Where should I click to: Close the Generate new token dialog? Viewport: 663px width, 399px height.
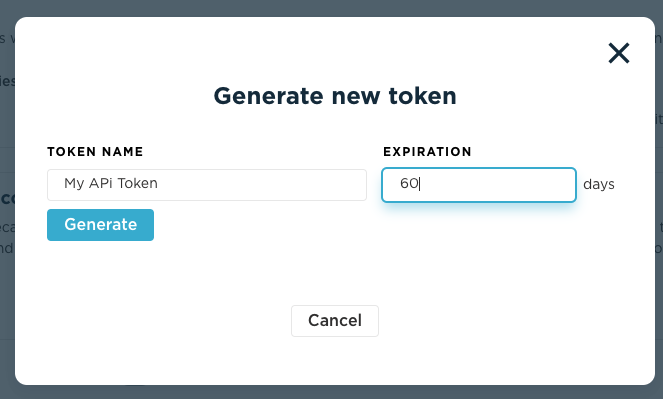619,53
